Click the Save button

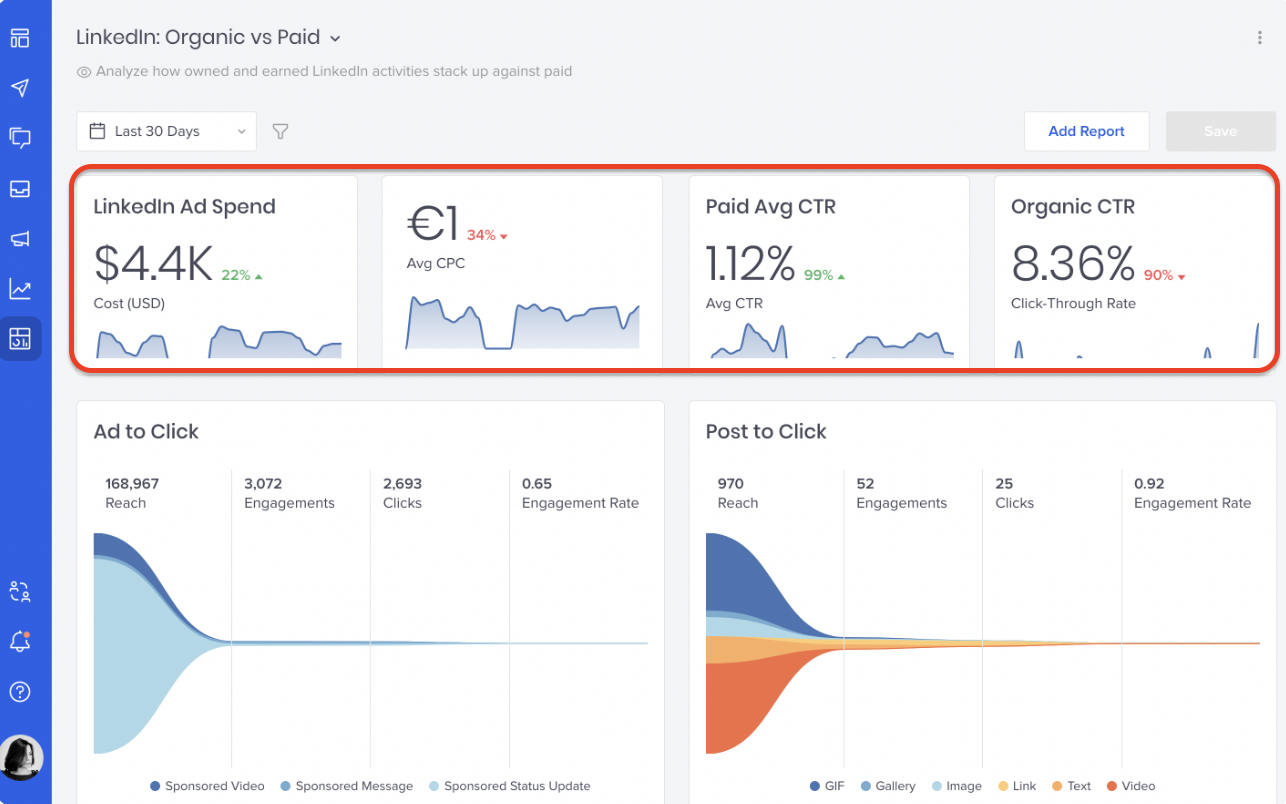pyautogui.click(x=1220, y=131)
